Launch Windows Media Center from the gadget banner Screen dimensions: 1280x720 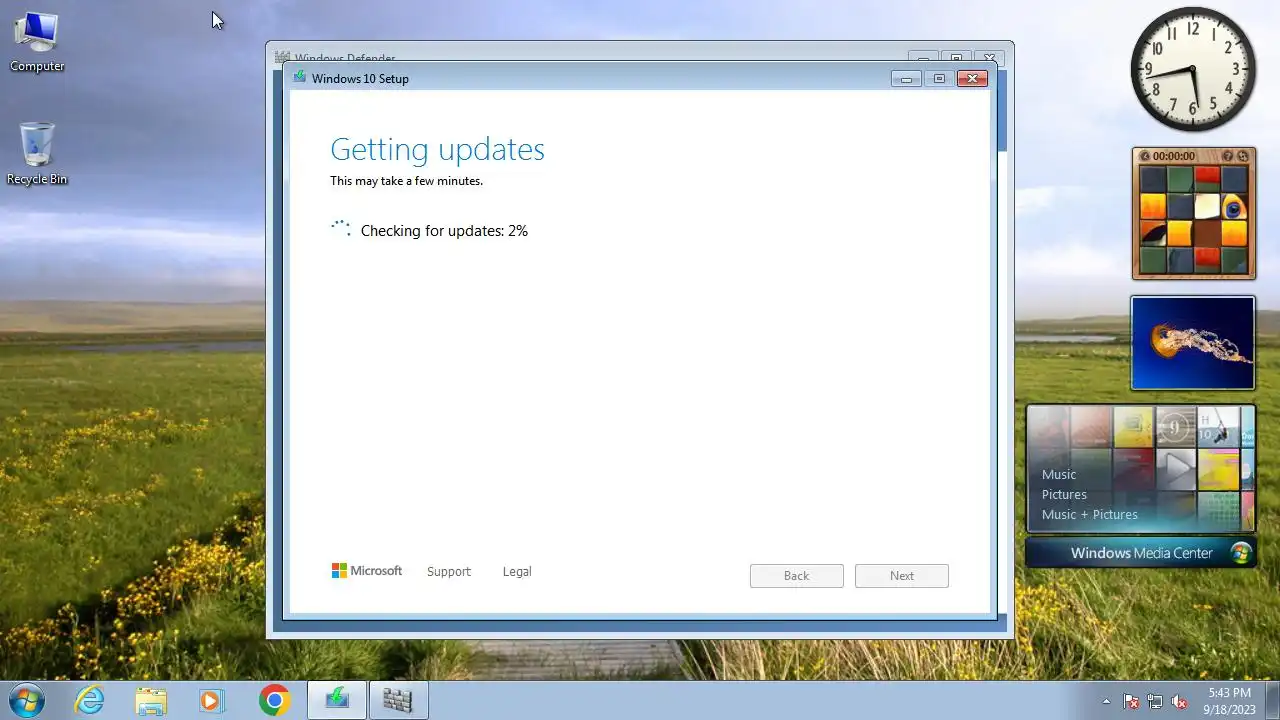tap(1141, 553)
